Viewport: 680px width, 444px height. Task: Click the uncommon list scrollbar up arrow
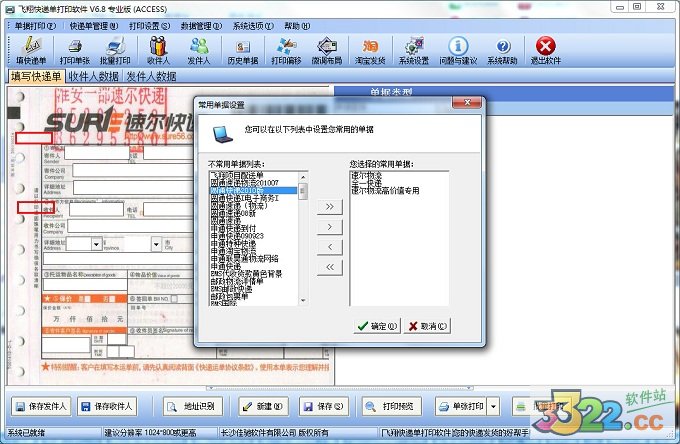click(303, 177)
